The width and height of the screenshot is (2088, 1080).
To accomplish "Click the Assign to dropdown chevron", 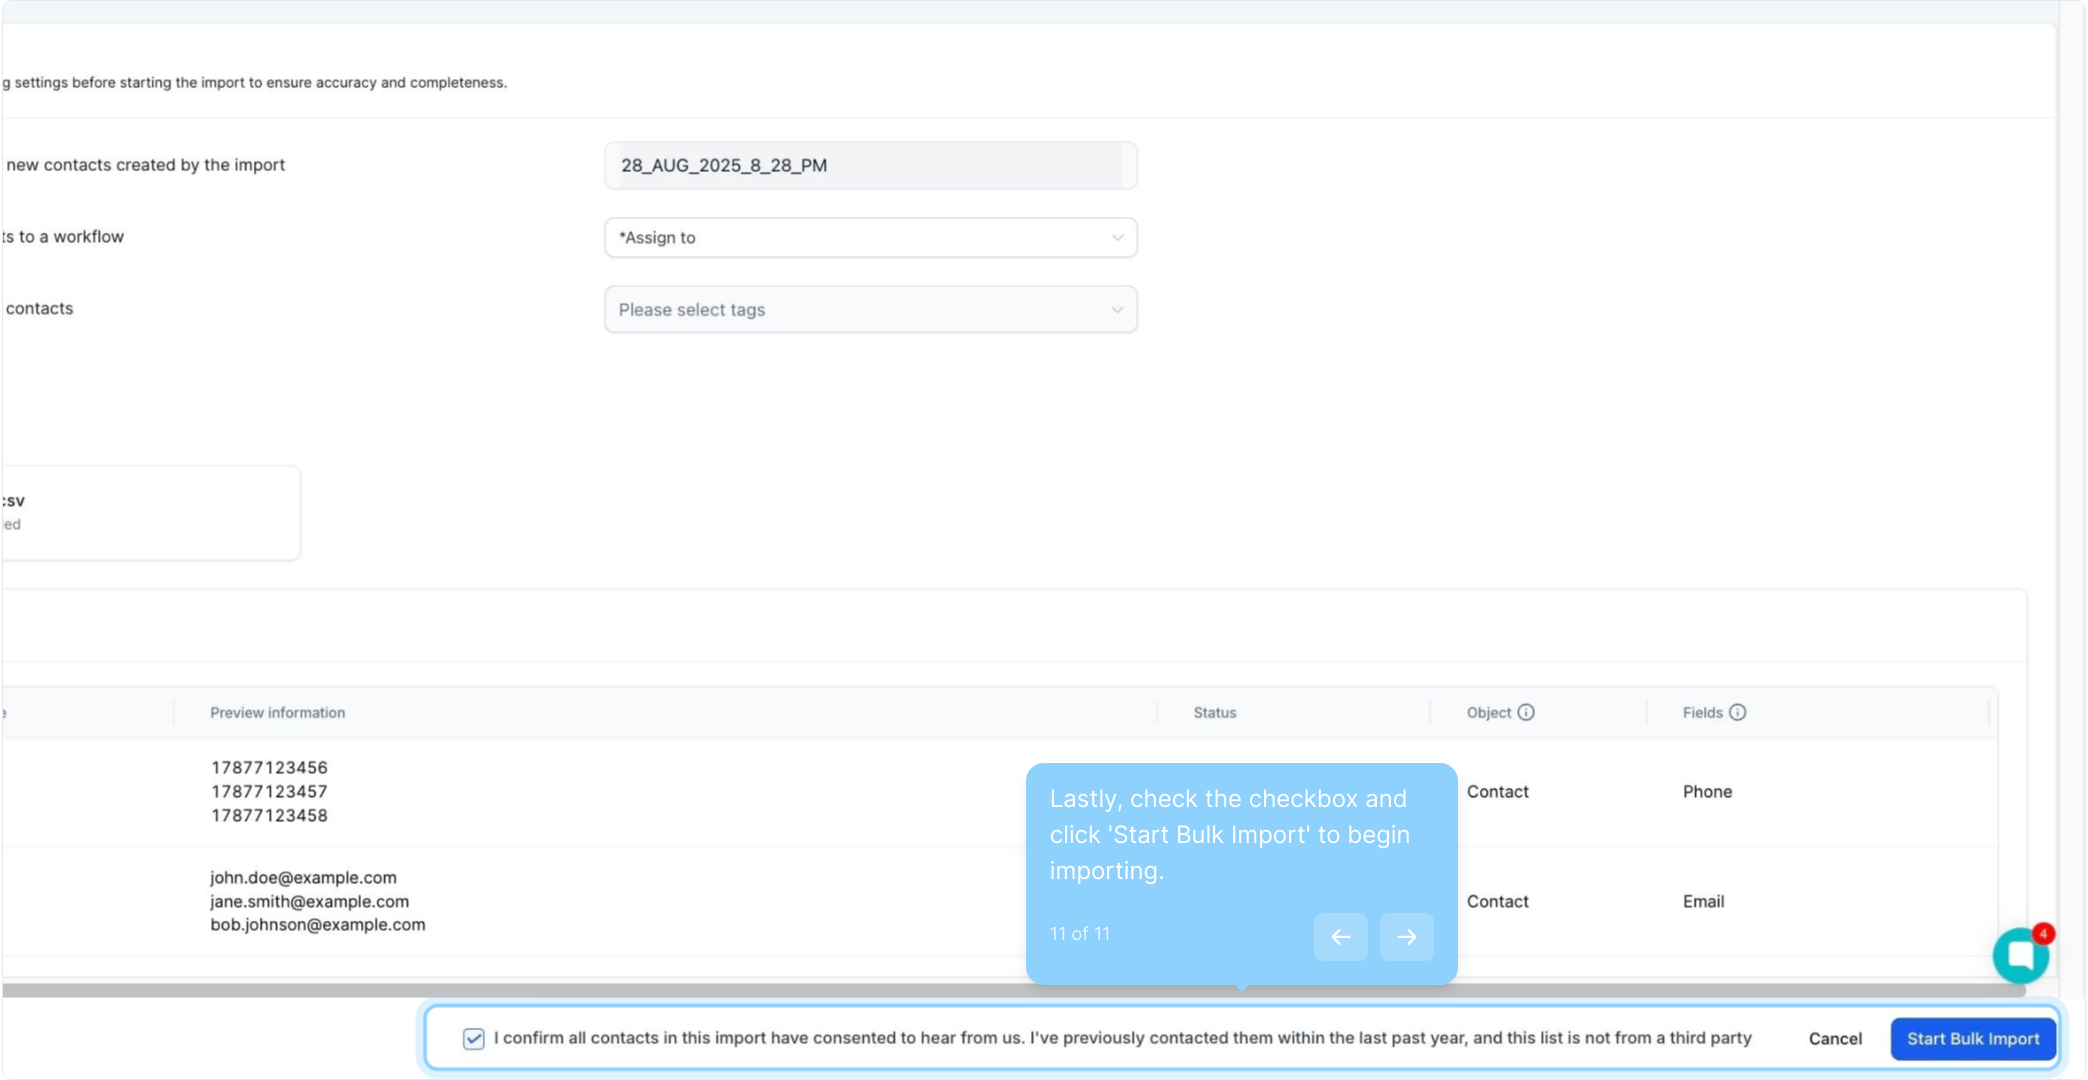I will 1117,238.
